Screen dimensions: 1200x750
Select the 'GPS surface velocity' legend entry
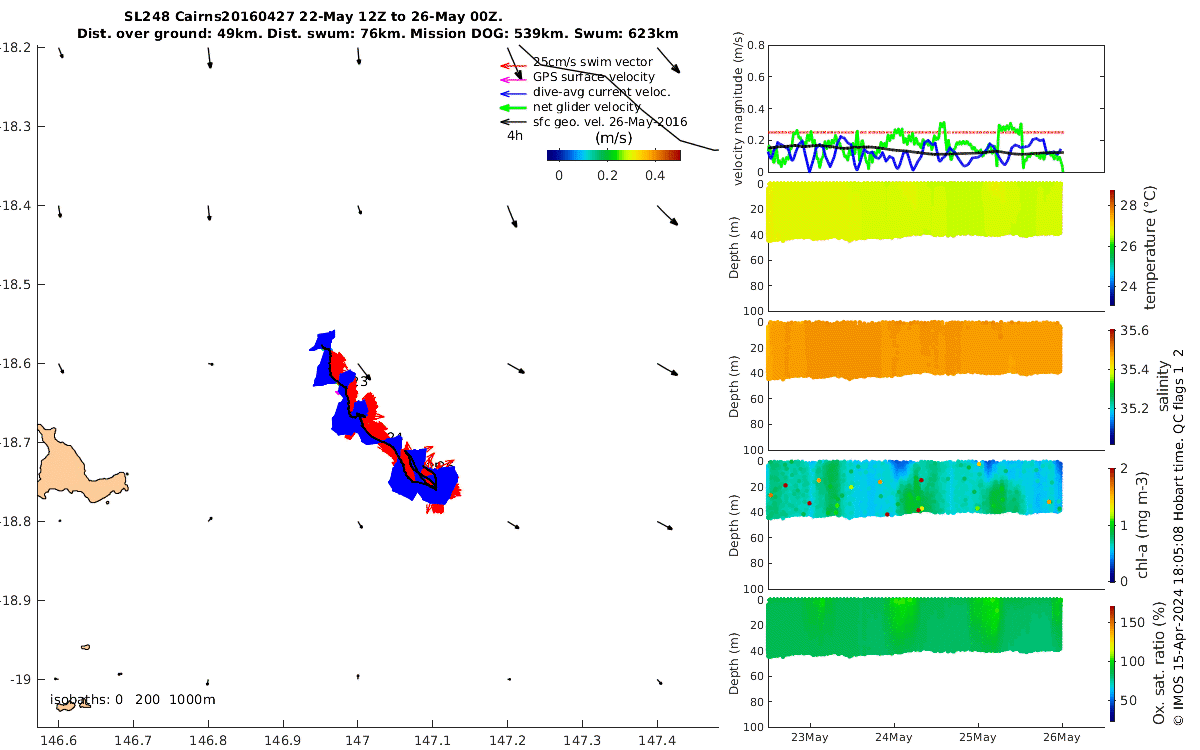pos(594,77)
